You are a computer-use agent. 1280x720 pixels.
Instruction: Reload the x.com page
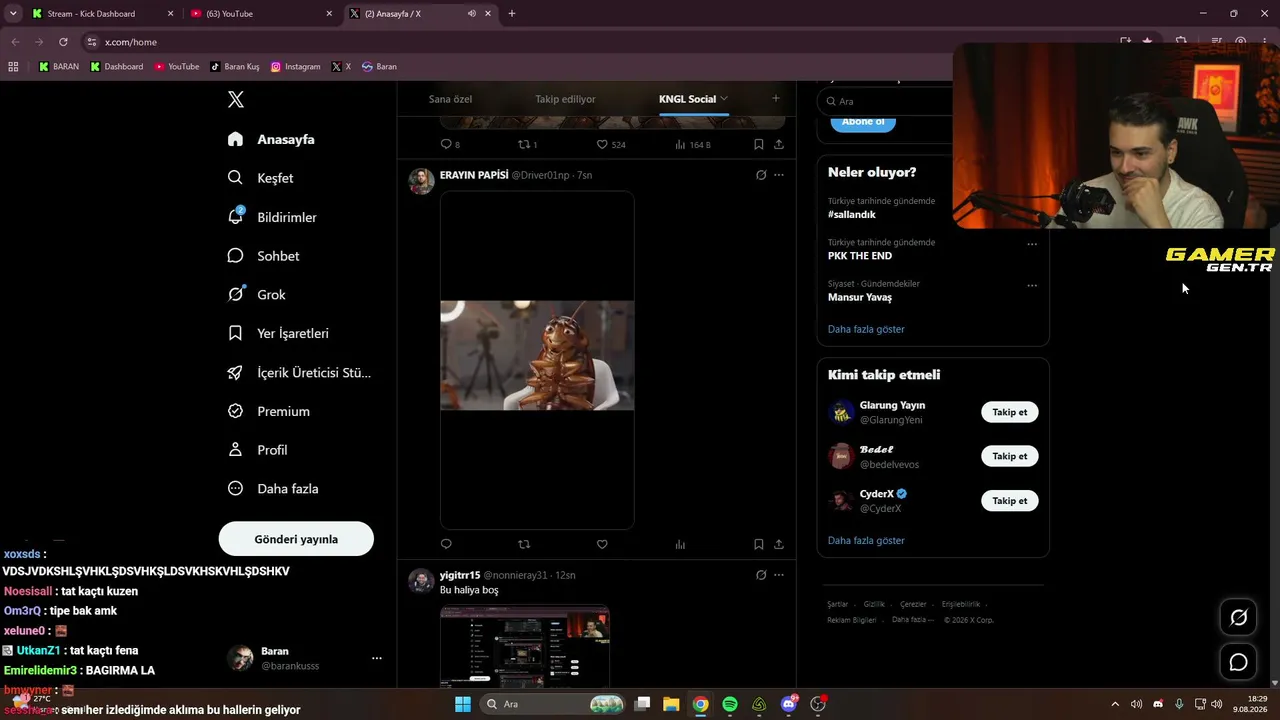click(63, 42)
